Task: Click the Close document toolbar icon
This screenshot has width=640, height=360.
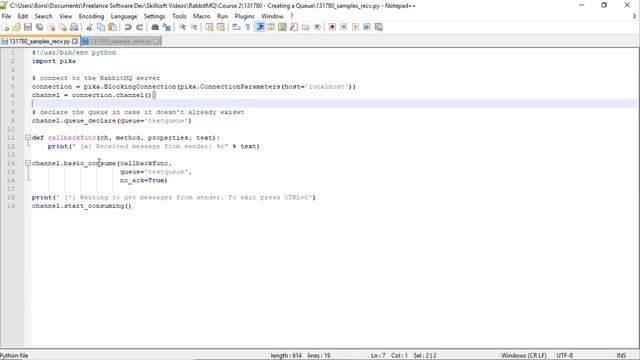Action: click(51, 27)
